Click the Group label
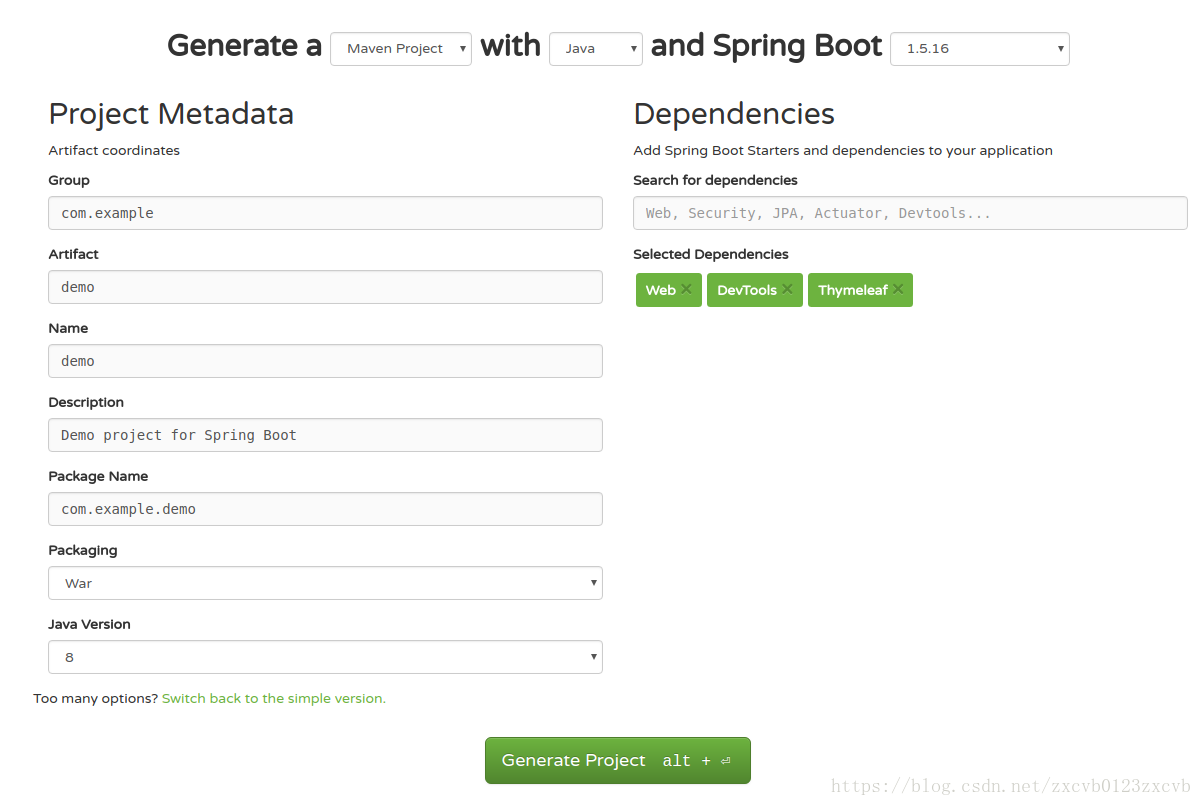The height and width of the screenshot is (806, 1202). coord(69,181)
